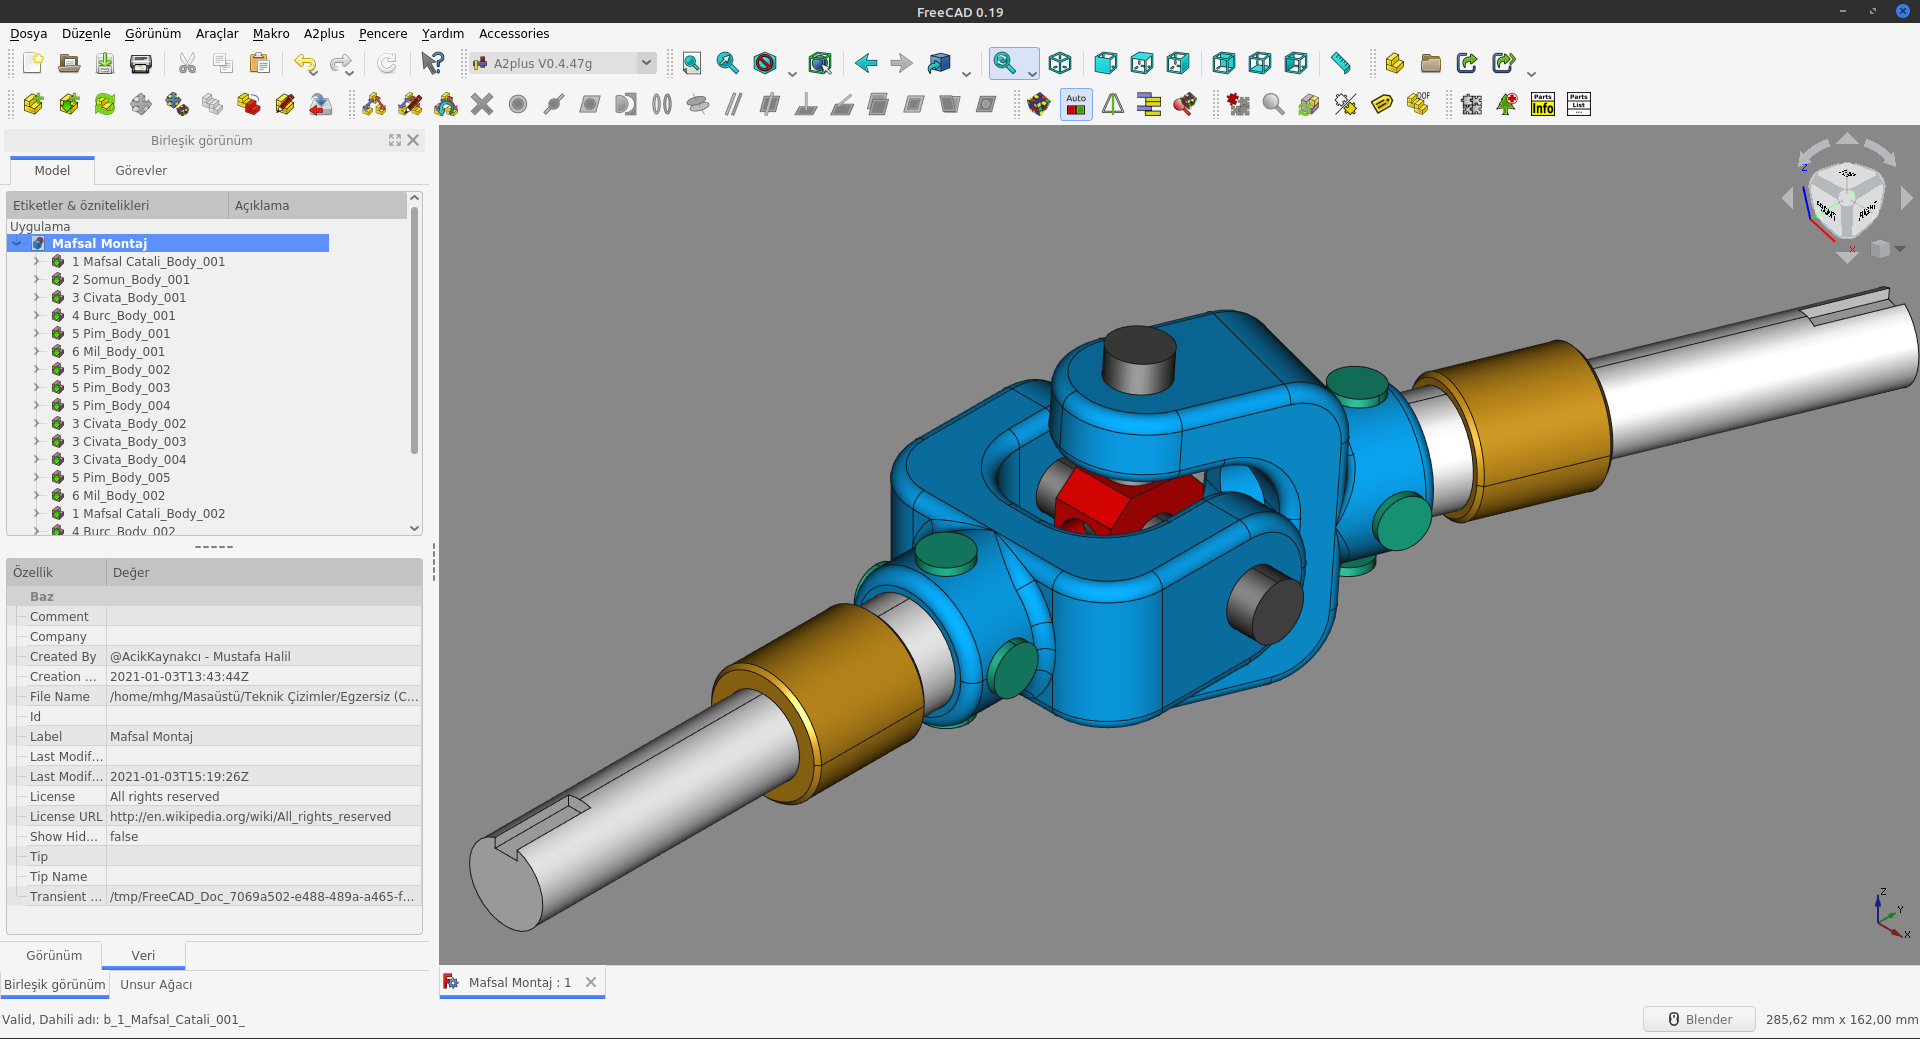The width and height of the screenshot is (1920, 1039).
Task: Open the Accessories menu
Action: point(514,33)
